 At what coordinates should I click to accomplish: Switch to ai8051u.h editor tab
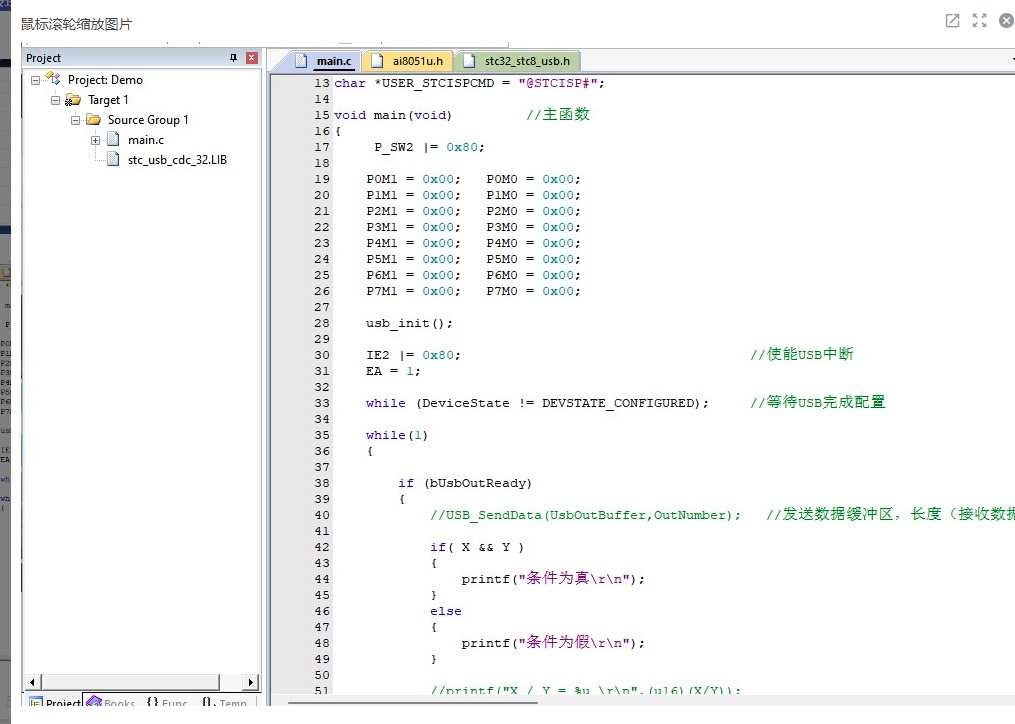tap(408, 61)
